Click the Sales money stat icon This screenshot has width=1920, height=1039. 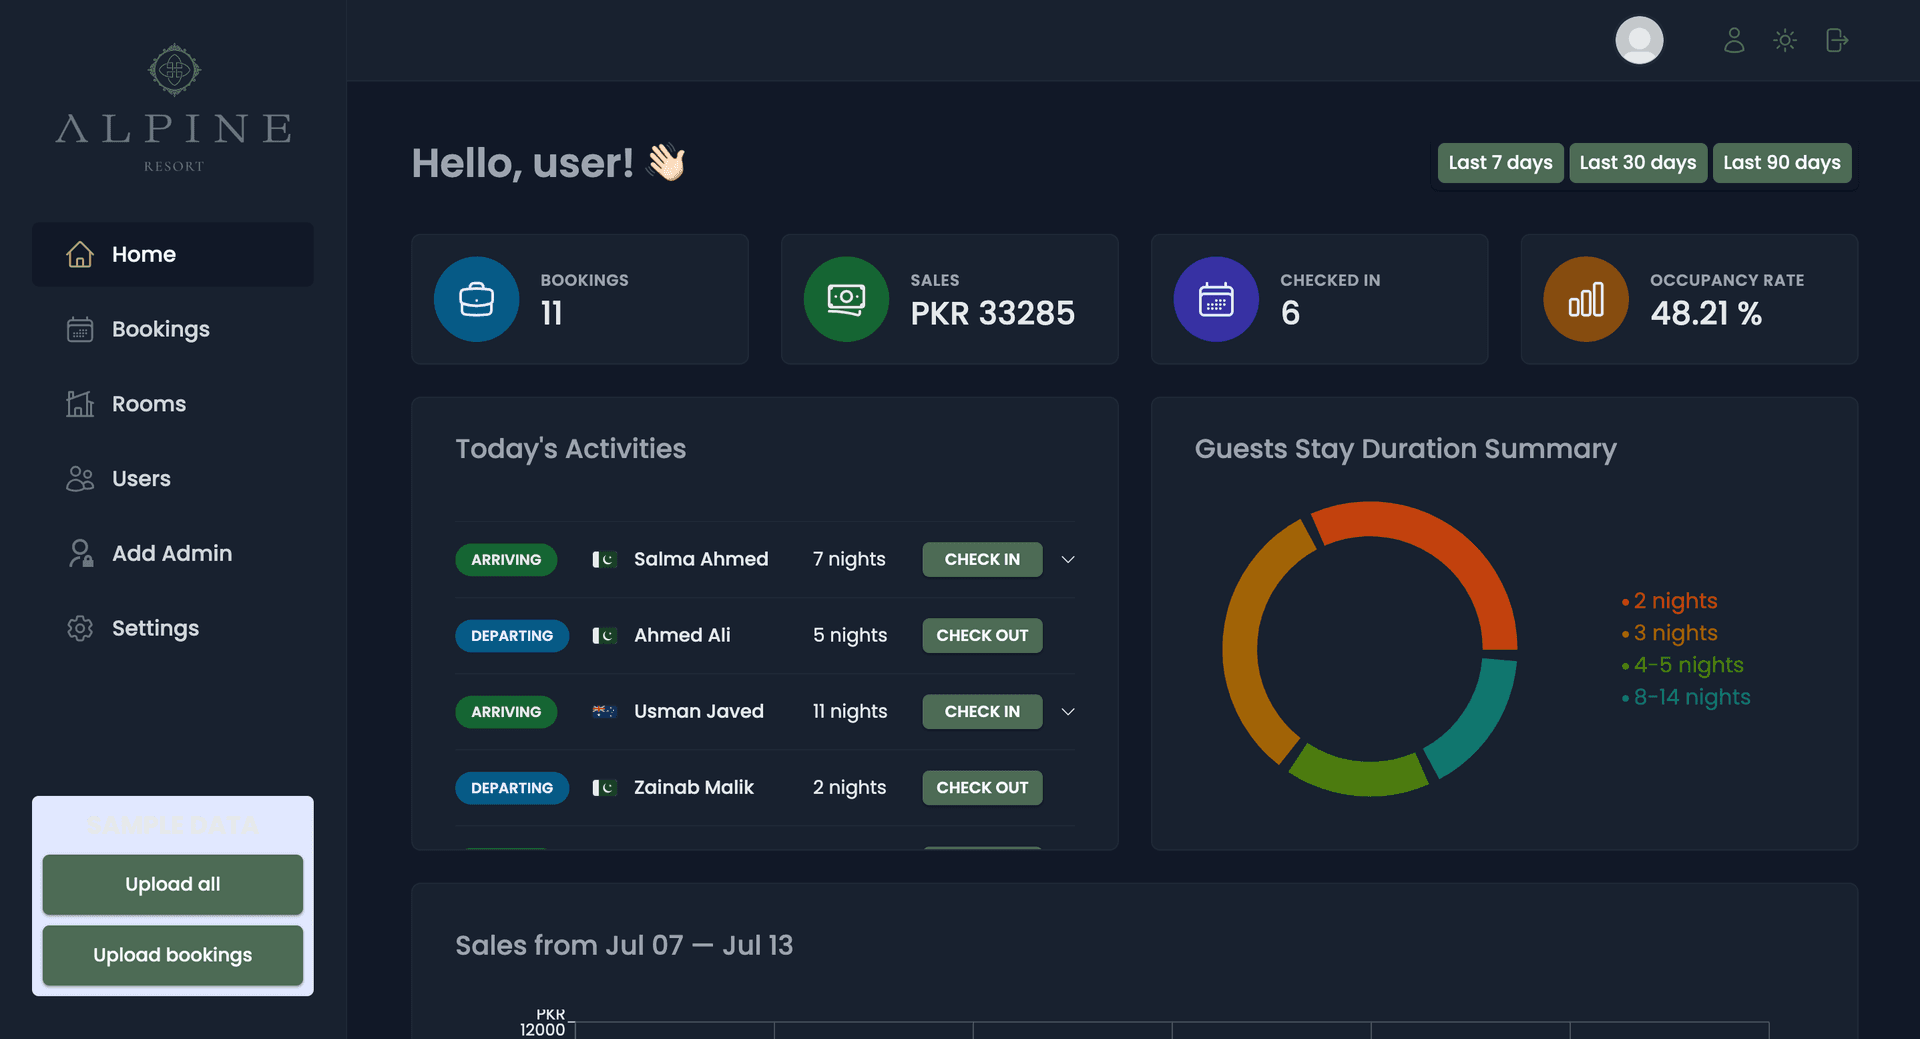(846, 298)
